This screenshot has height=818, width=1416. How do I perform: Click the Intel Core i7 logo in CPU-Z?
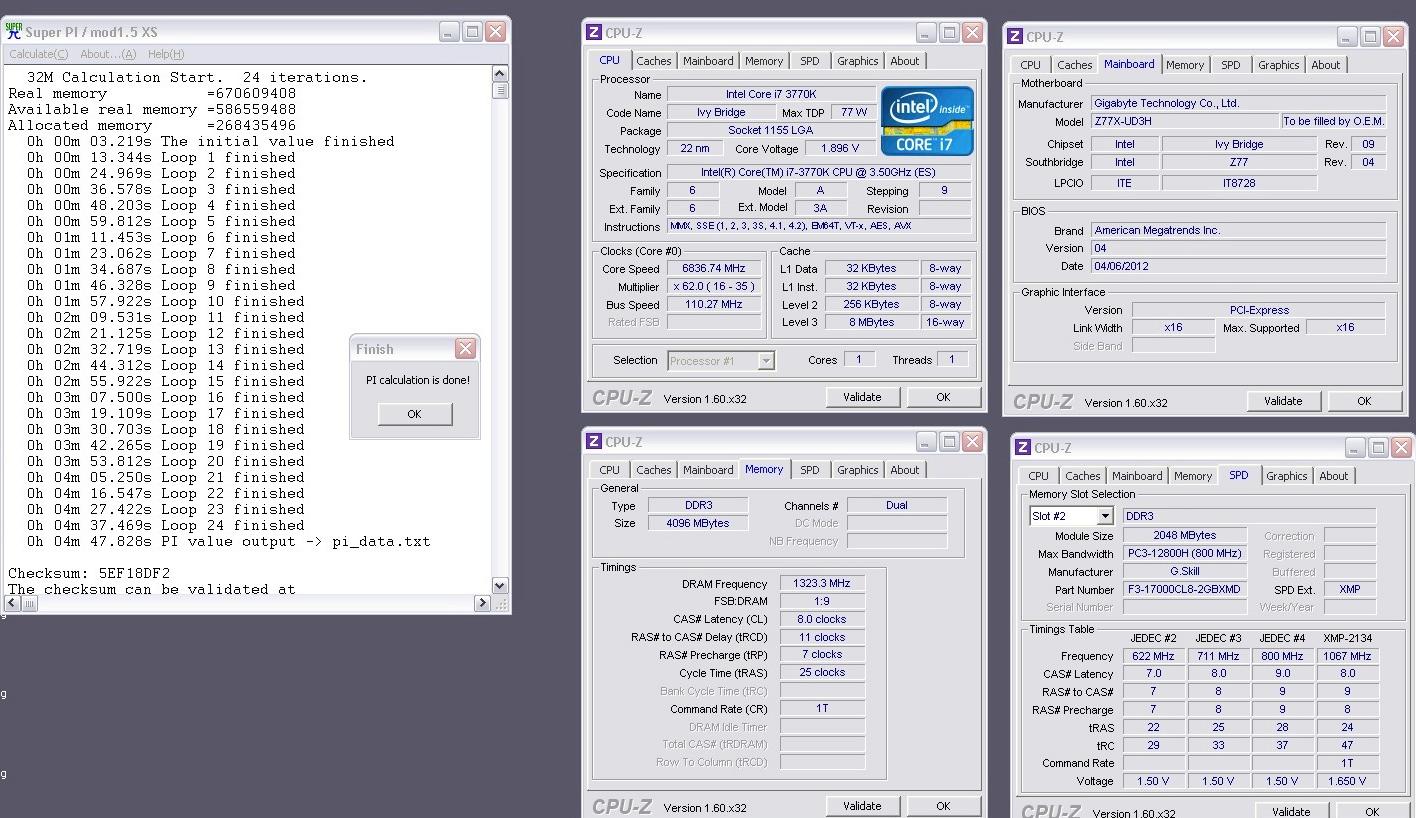(927, 121)
